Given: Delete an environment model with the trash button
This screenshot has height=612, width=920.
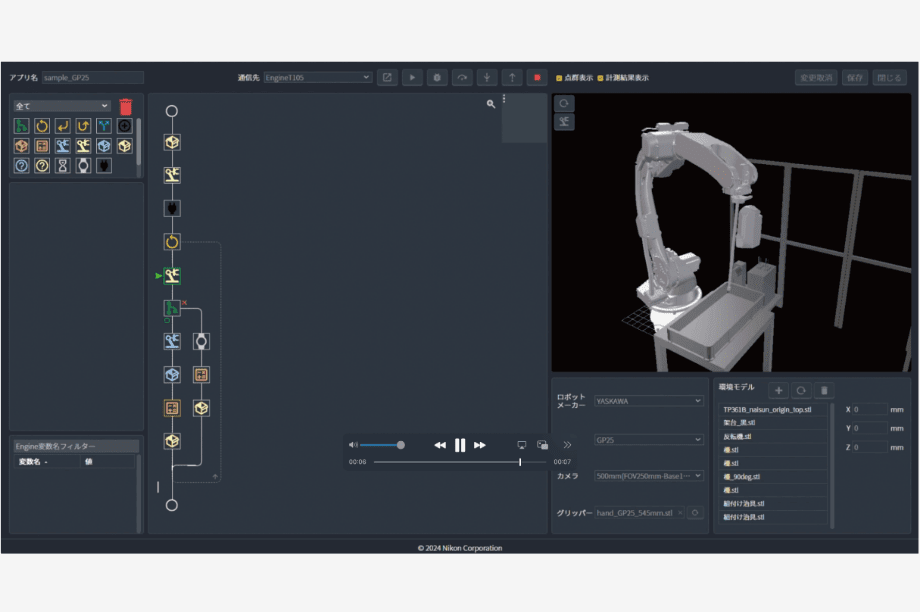Looking at the screenshot, I should point(824,390).
